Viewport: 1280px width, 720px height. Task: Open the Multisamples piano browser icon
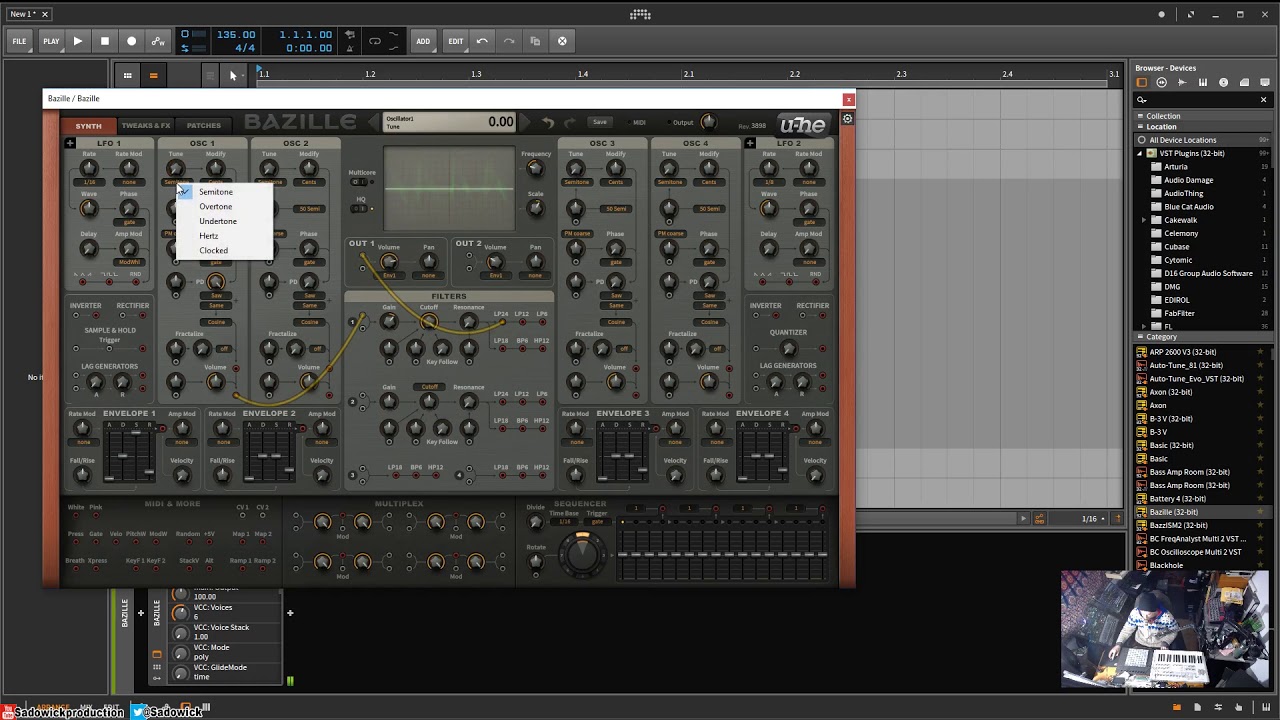(x=1203, y=83)
